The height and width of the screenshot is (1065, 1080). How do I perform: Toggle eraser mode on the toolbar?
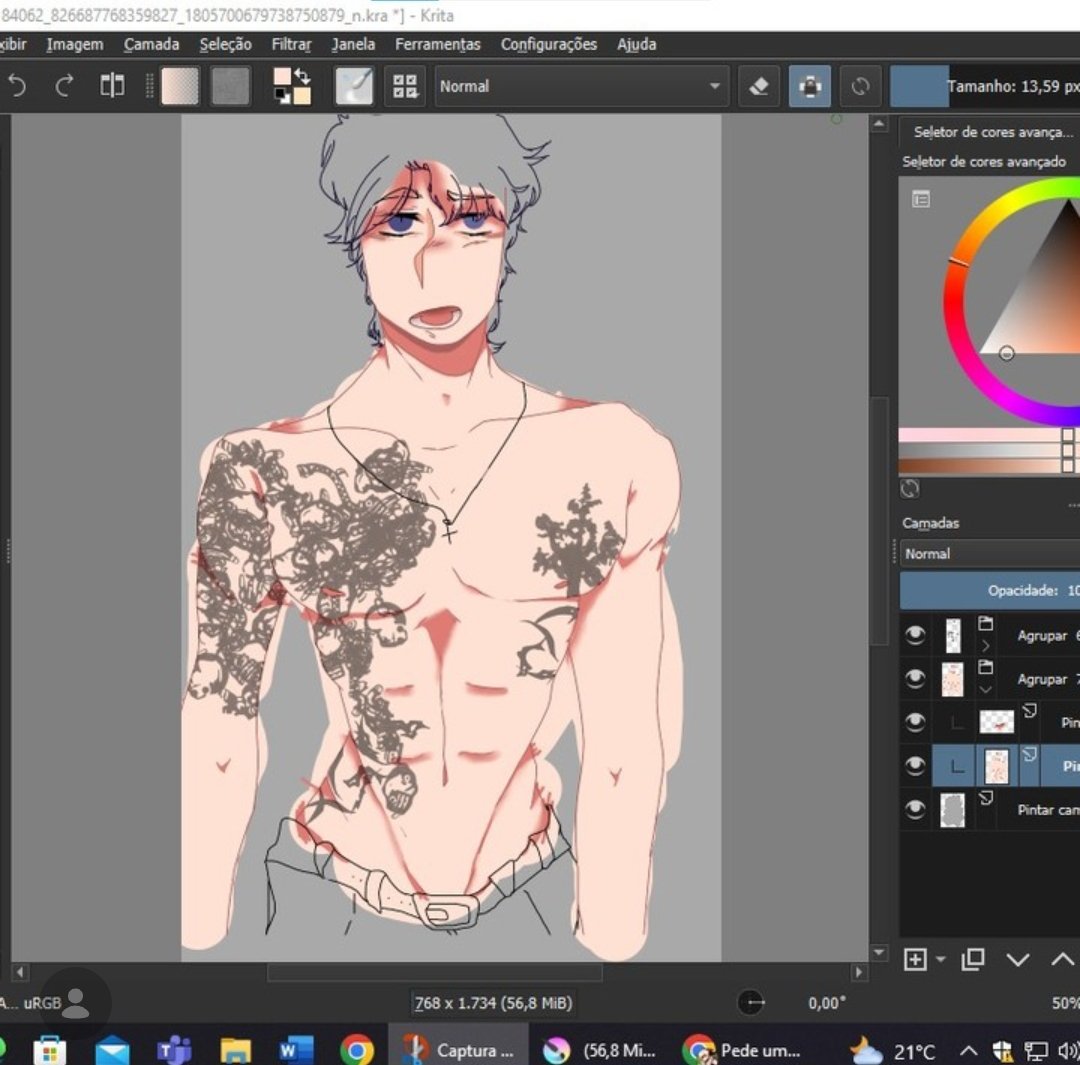pyautogui.click(x=758, y=86)
